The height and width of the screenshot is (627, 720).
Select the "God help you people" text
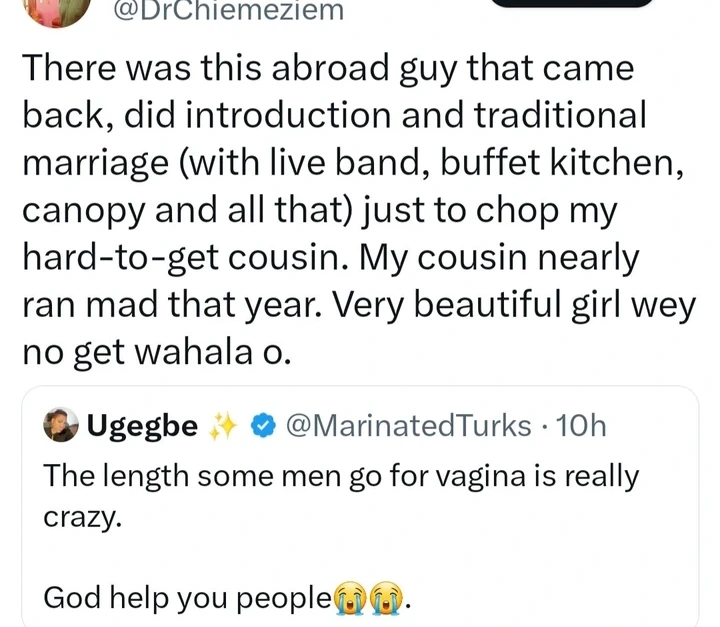pyautogui.click(x=187, y=598)
